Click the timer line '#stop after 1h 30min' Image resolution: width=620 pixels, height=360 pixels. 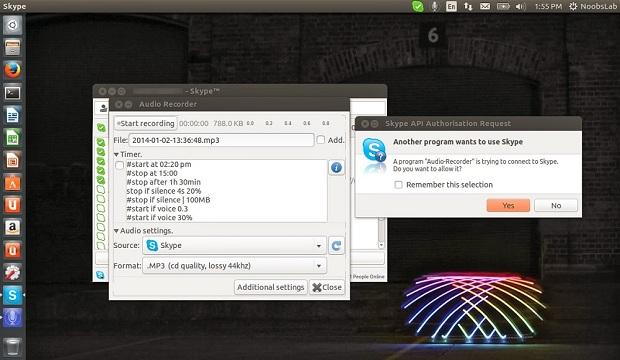pos(163,182)
